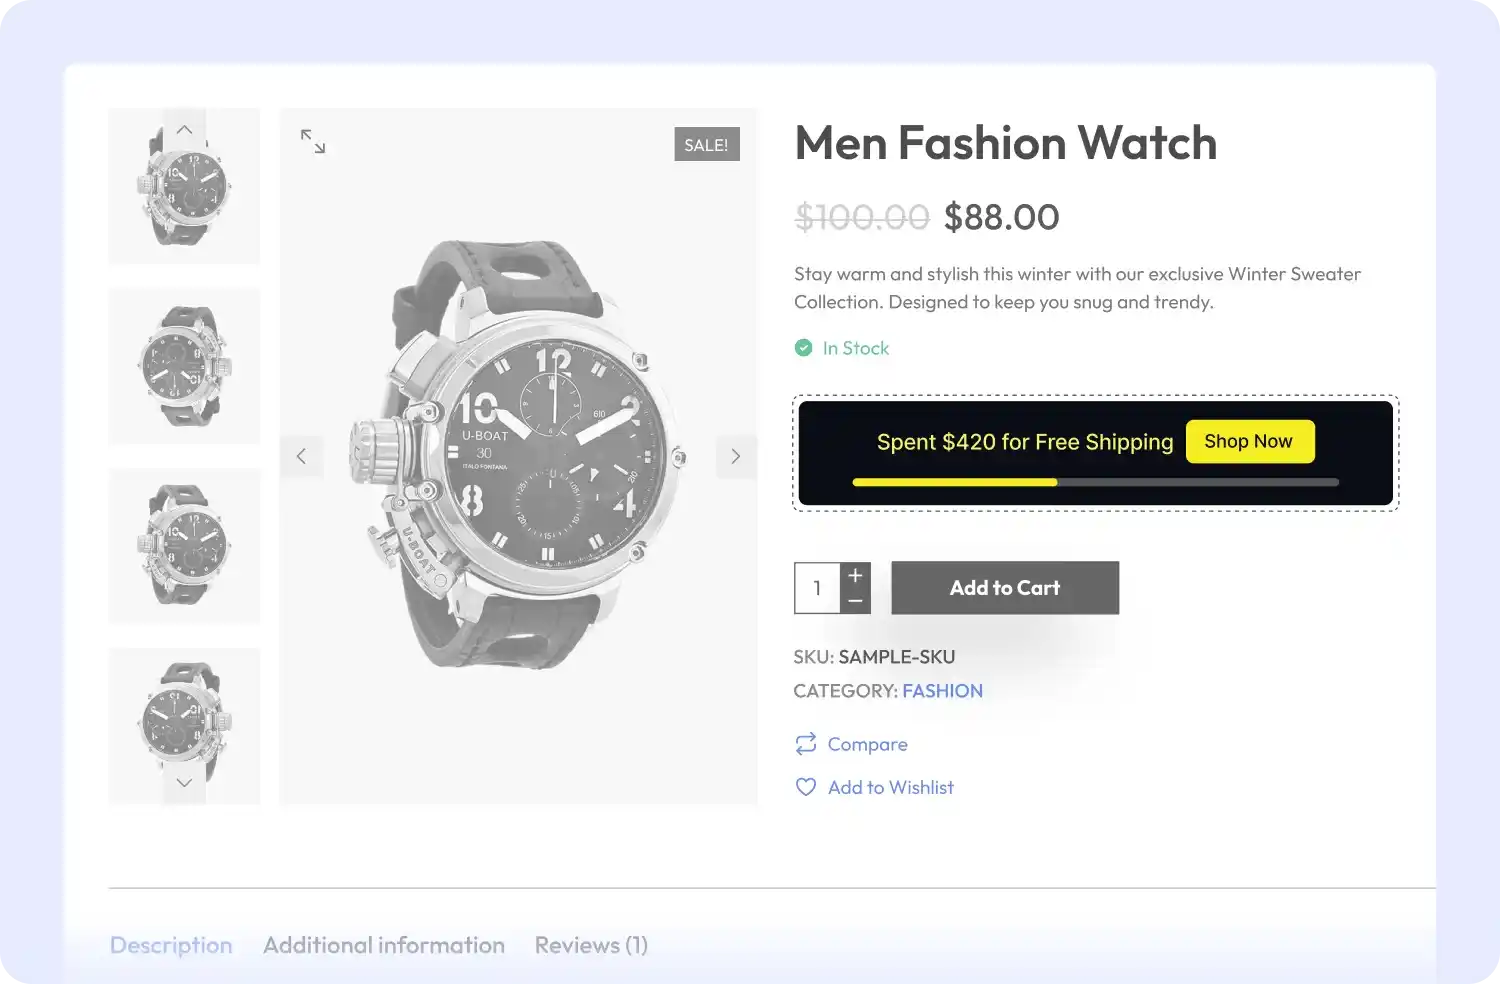Increase quantity with plus button

click(x=855, y=575)
